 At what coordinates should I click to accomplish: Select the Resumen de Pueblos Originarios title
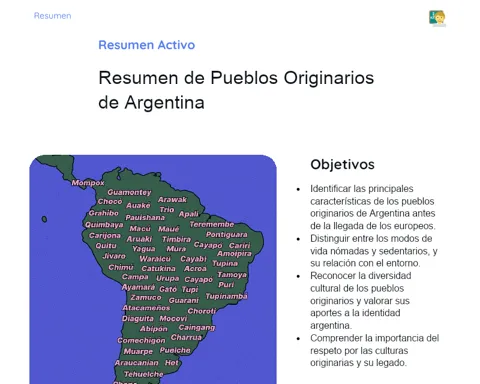[x=236, y=90]
